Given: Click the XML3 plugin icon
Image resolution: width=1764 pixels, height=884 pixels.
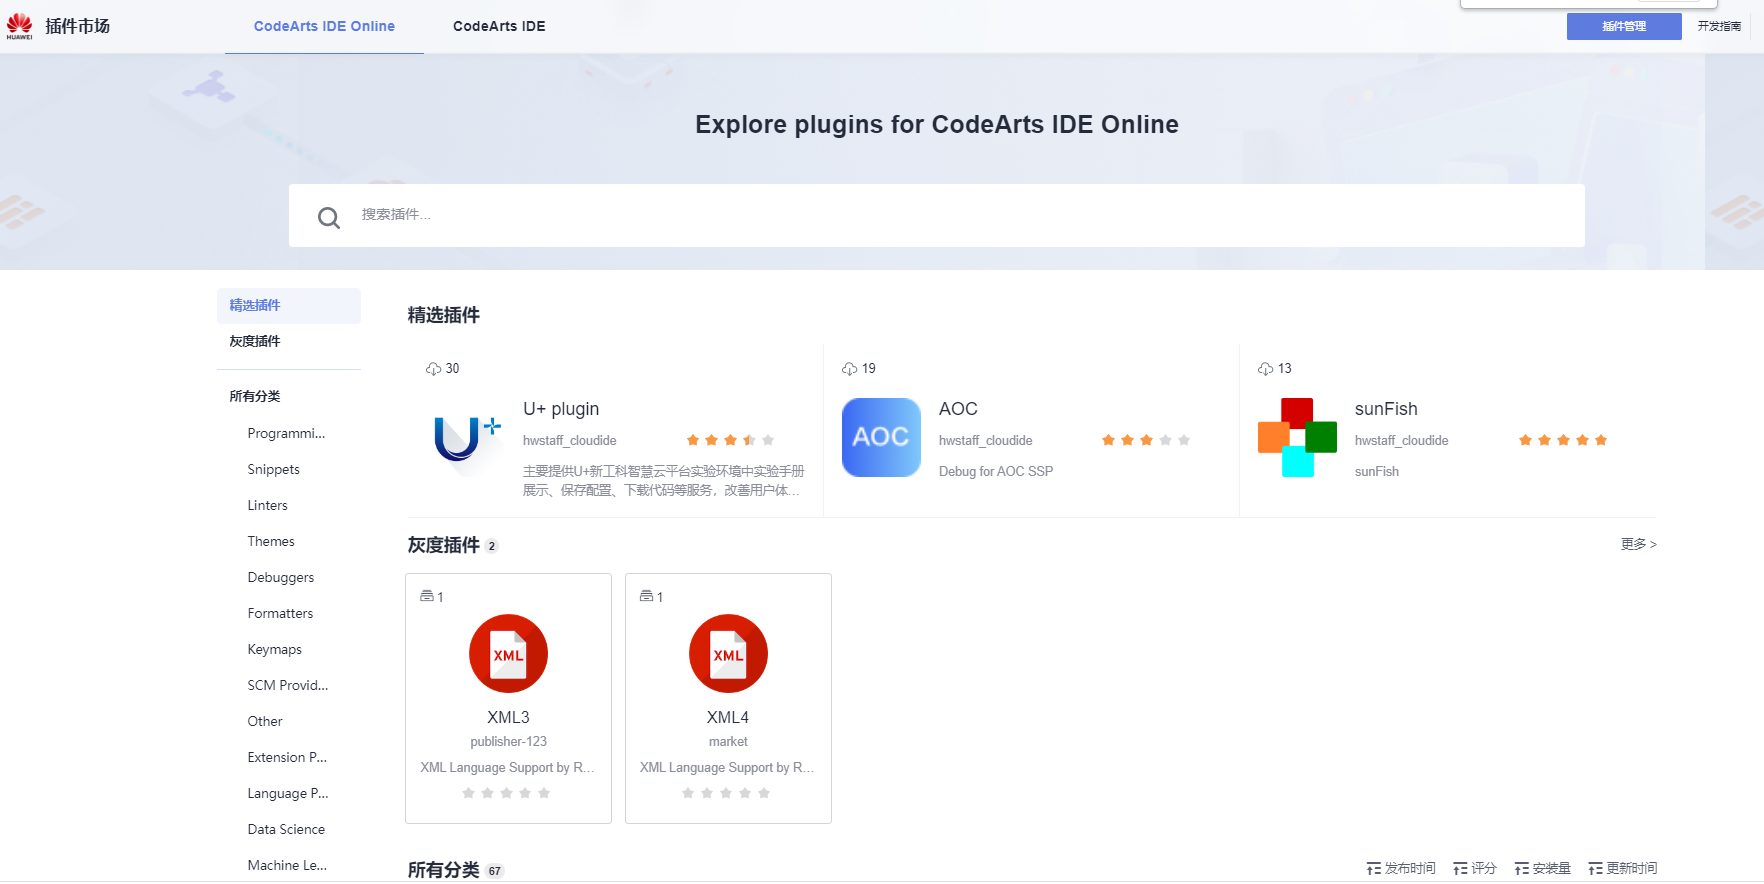Looking at the screenshot, I should [508, 654].
